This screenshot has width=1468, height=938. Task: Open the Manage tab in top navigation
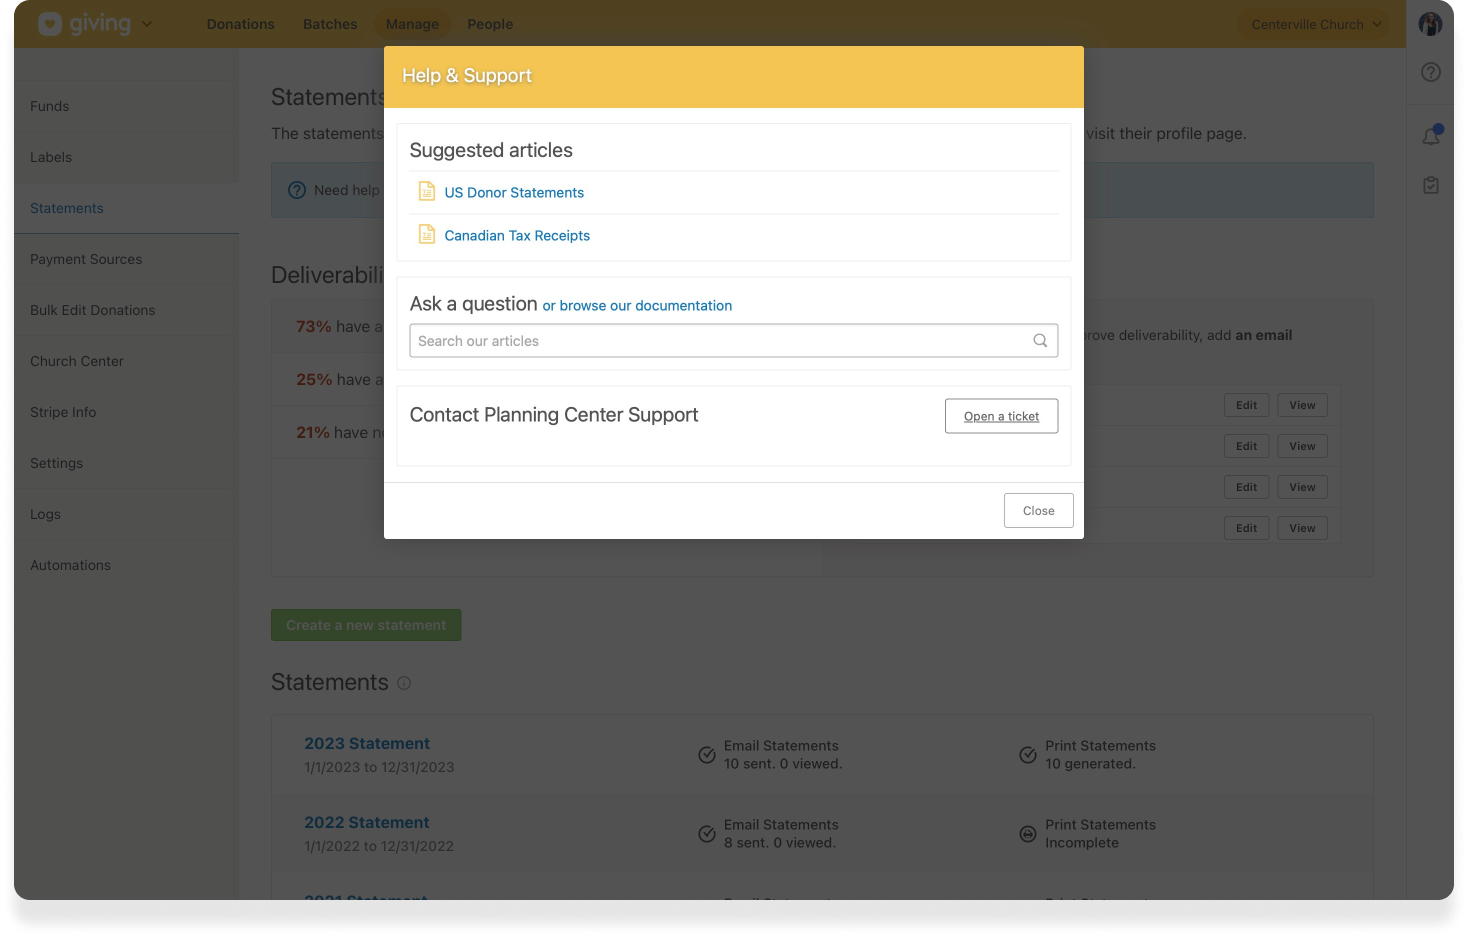pos(412,24)
